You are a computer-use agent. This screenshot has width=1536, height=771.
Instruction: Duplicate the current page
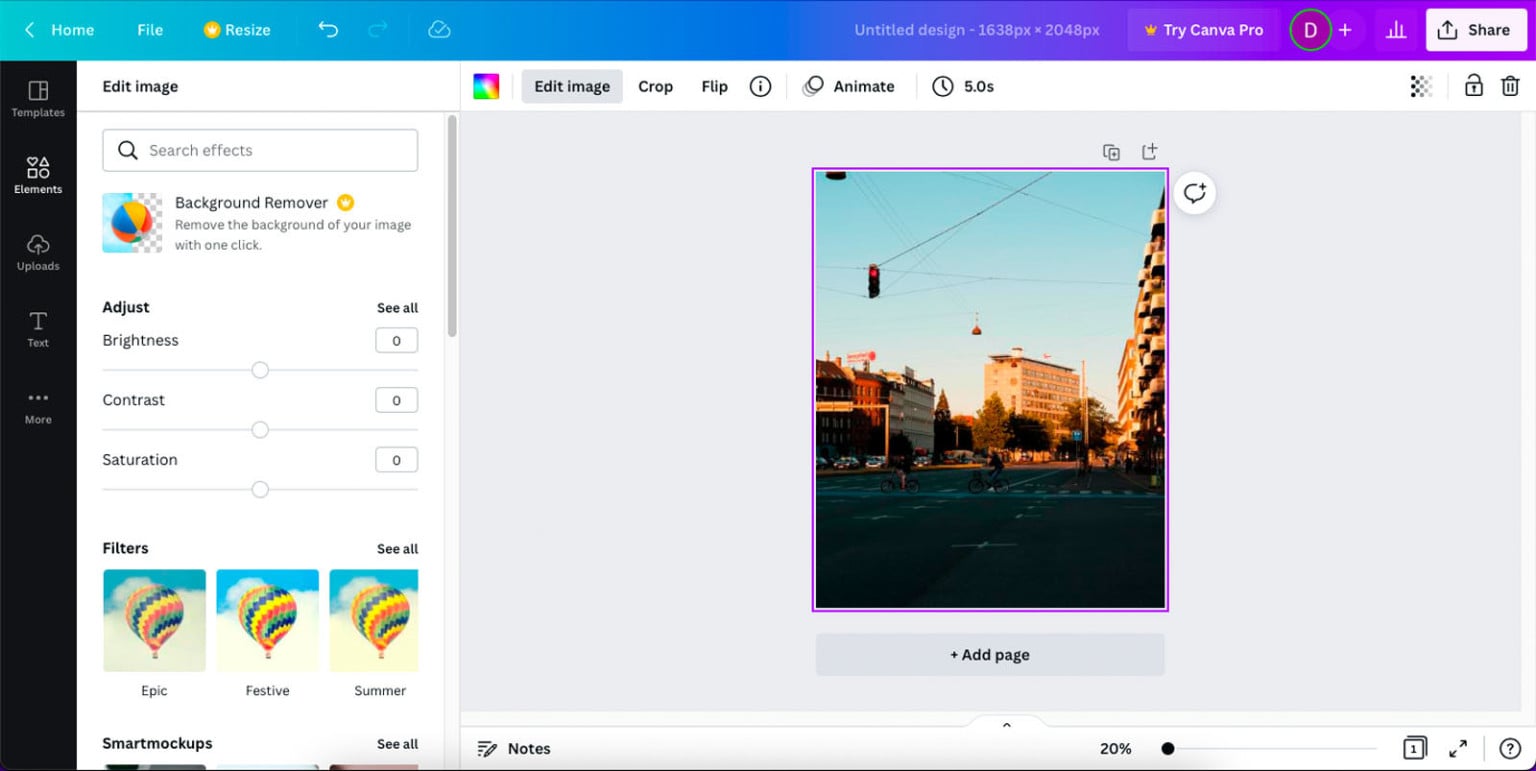(x=1111, y=151)
